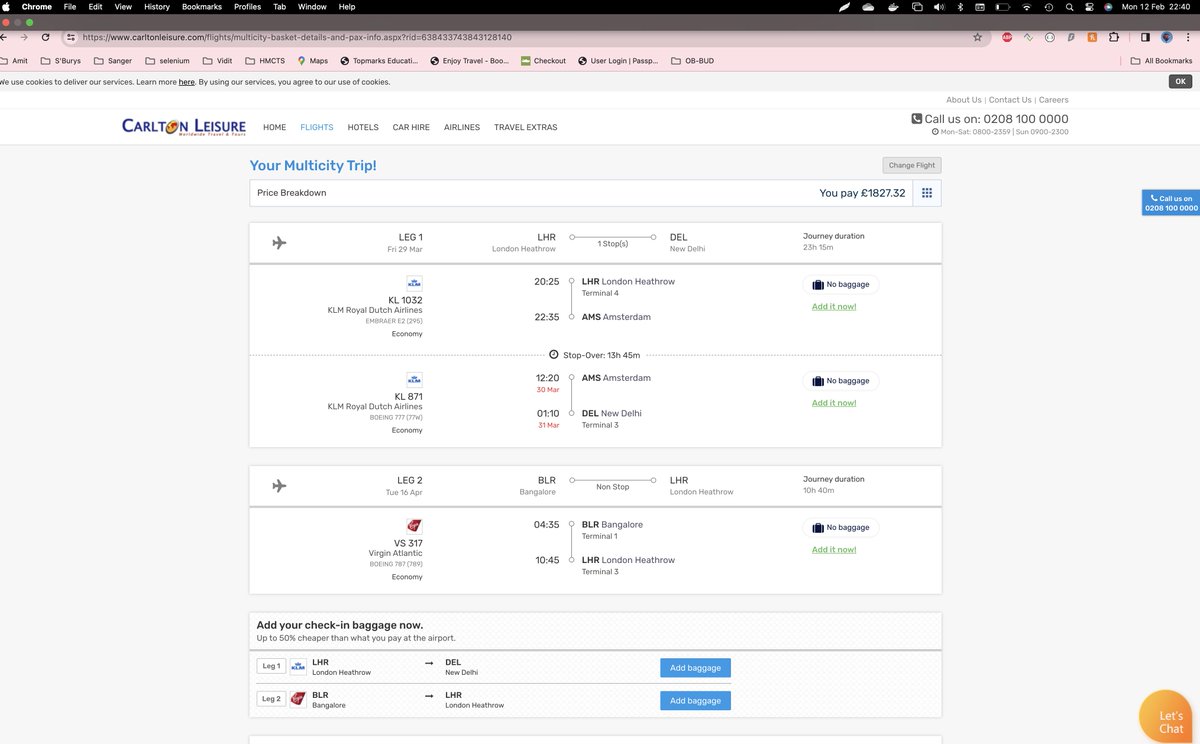Bookmark this page with star icon

[977, 37]
